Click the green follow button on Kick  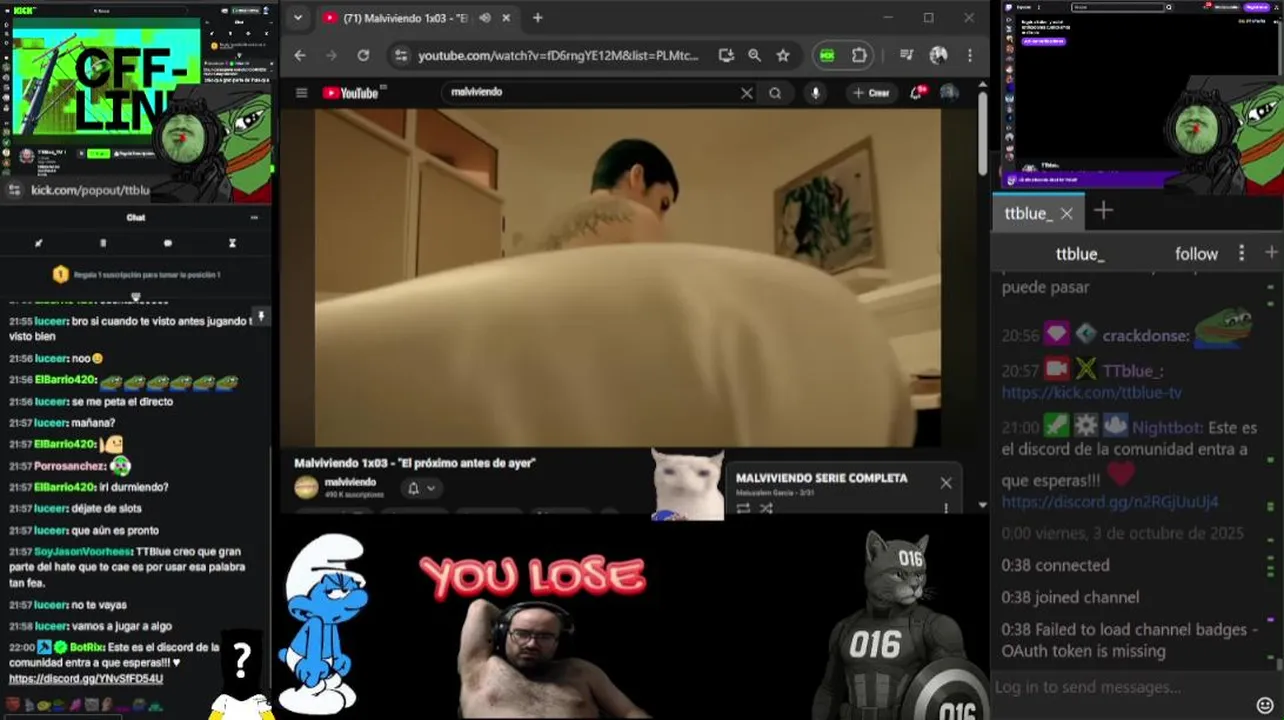tap(98, 153)
